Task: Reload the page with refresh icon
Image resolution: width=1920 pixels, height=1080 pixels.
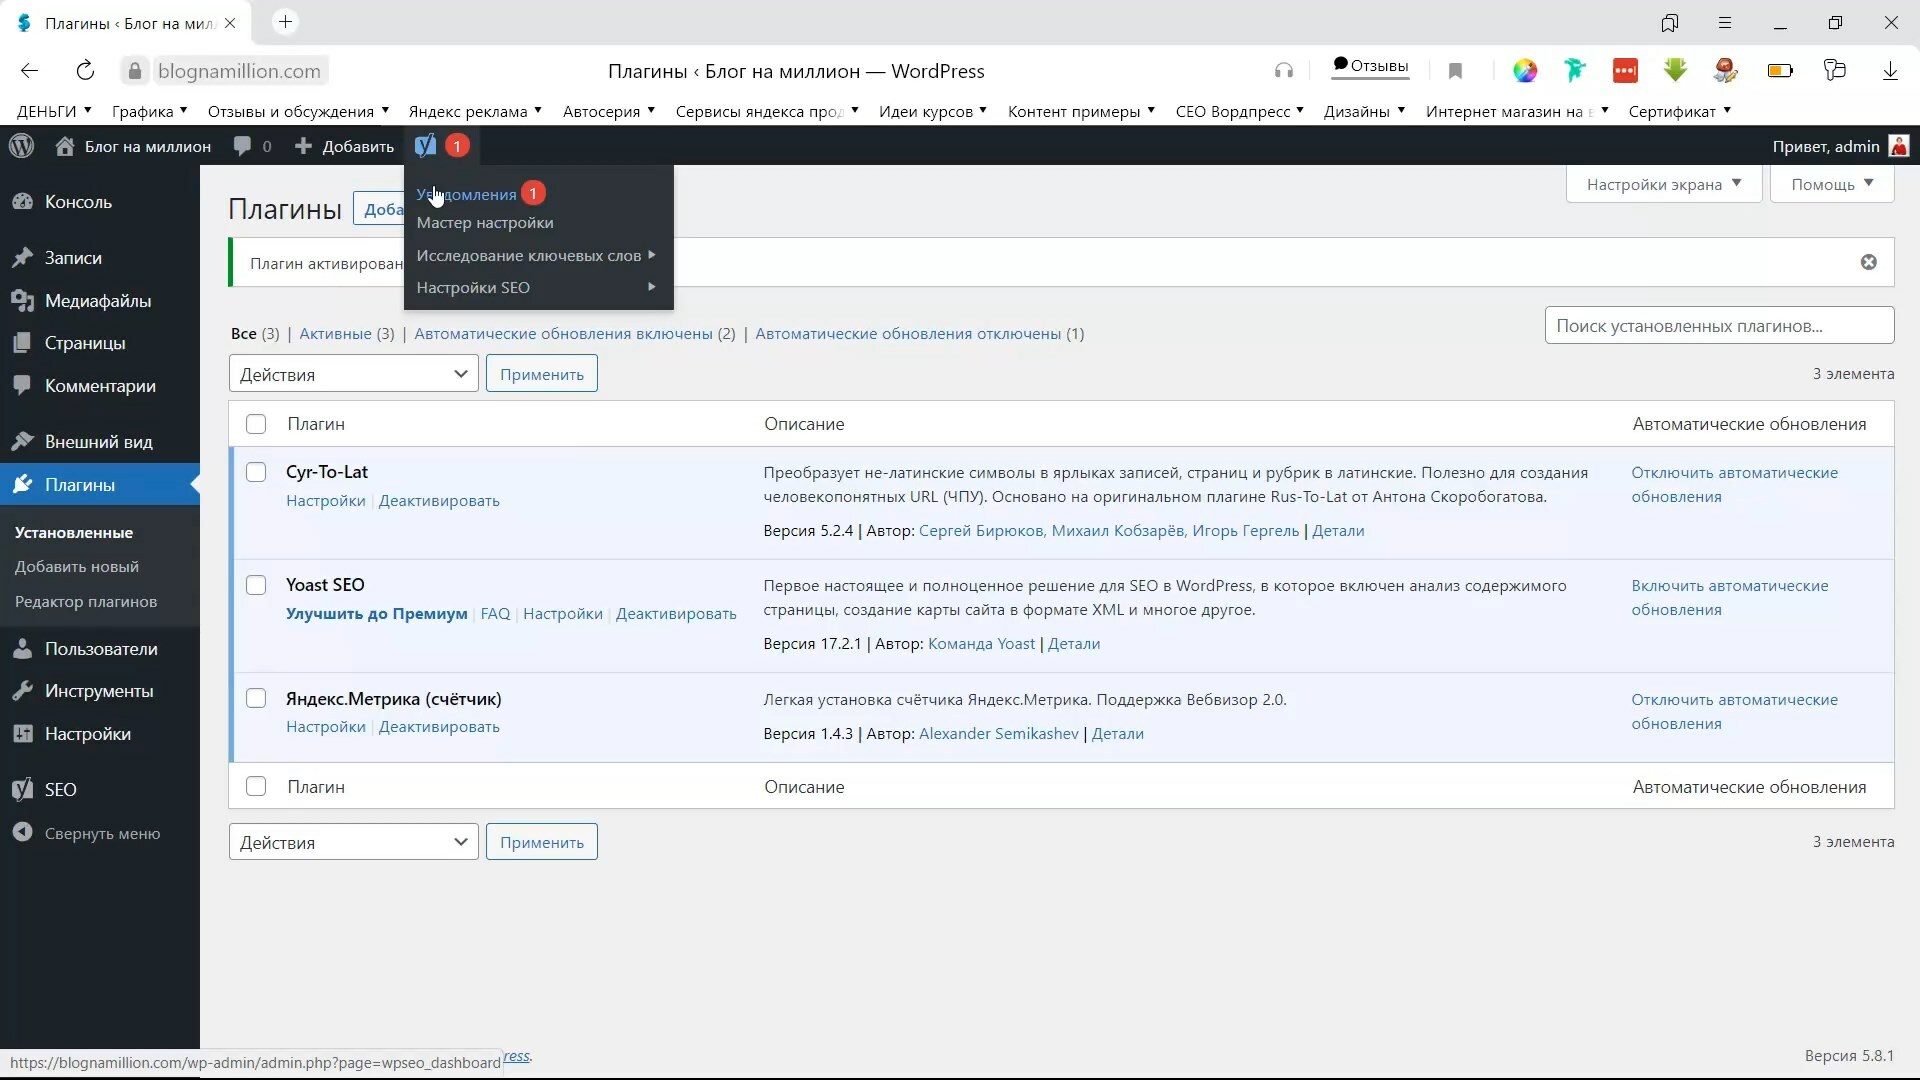Action: pos(85,71)
